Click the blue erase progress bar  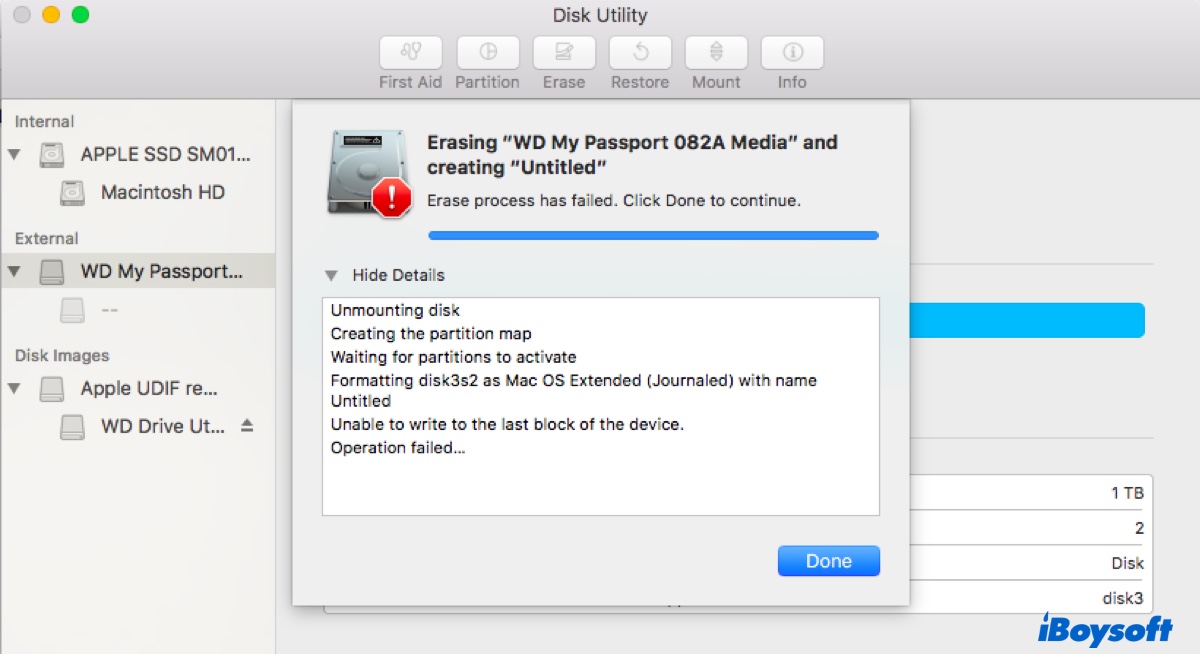653,236
